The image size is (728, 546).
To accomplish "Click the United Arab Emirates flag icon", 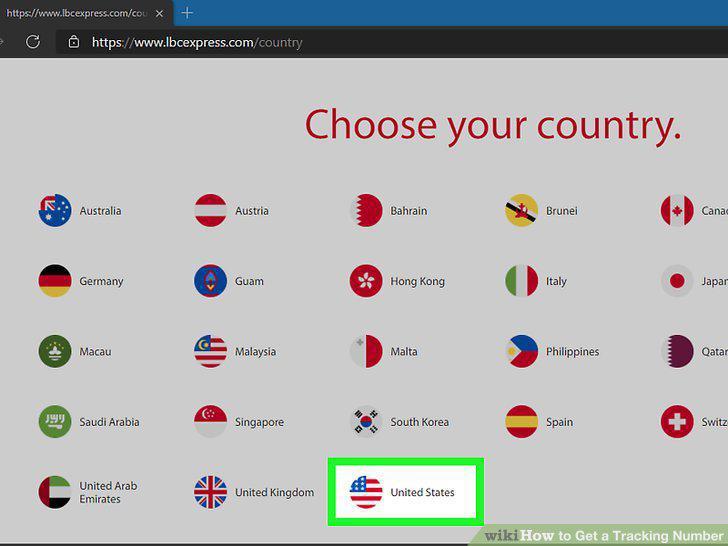I will point(55,492).
